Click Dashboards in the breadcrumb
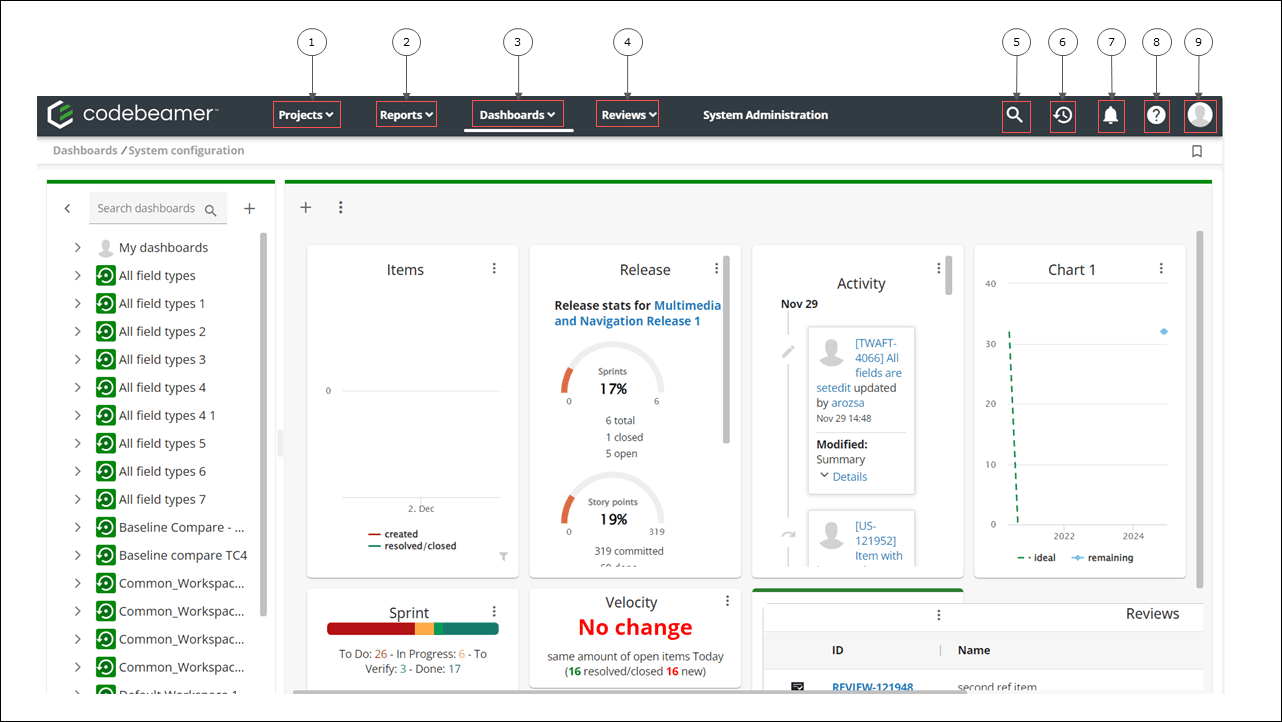This screenshot has width=1282, height=722. click(85, 151)
